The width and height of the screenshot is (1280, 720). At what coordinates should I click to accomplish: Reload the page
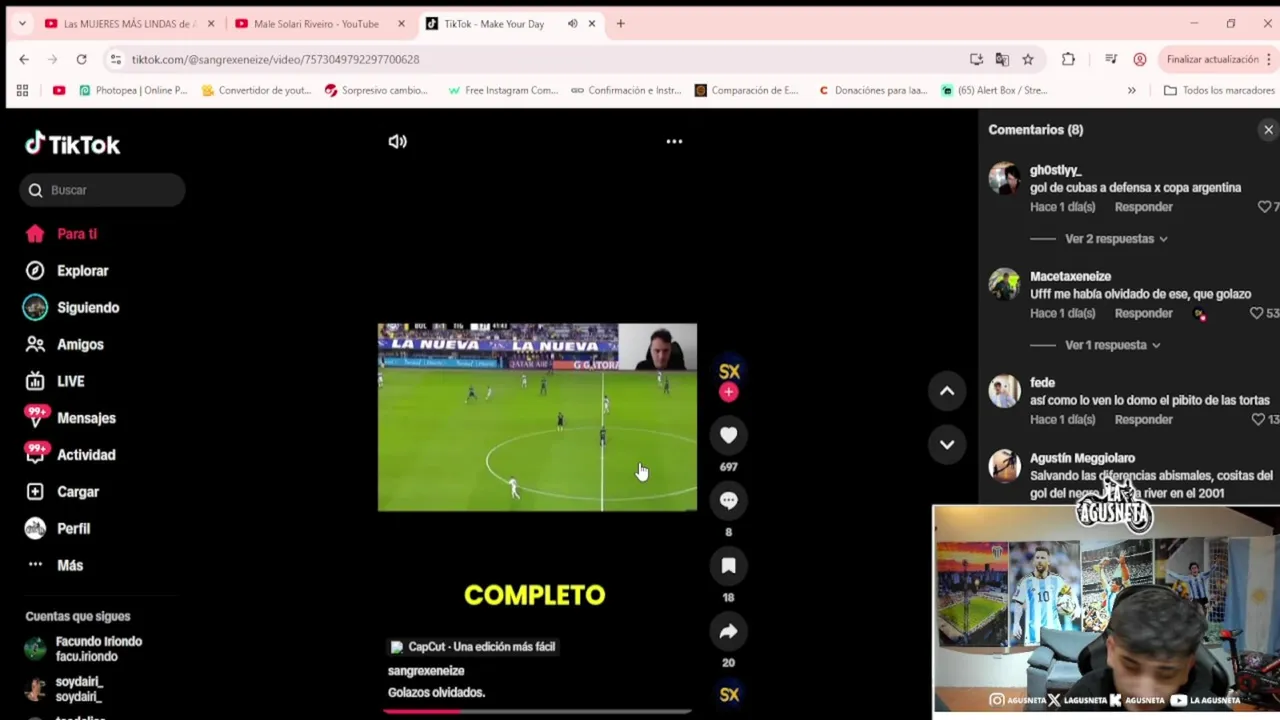(81, 60)
